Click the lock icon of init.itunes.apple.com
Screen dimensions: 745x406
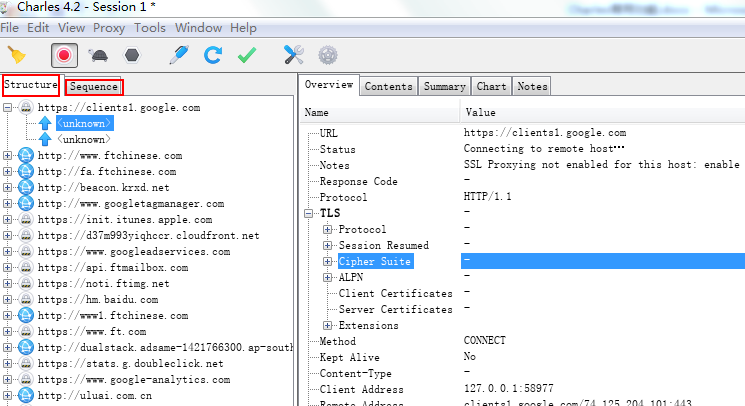[x=26, y=219]
